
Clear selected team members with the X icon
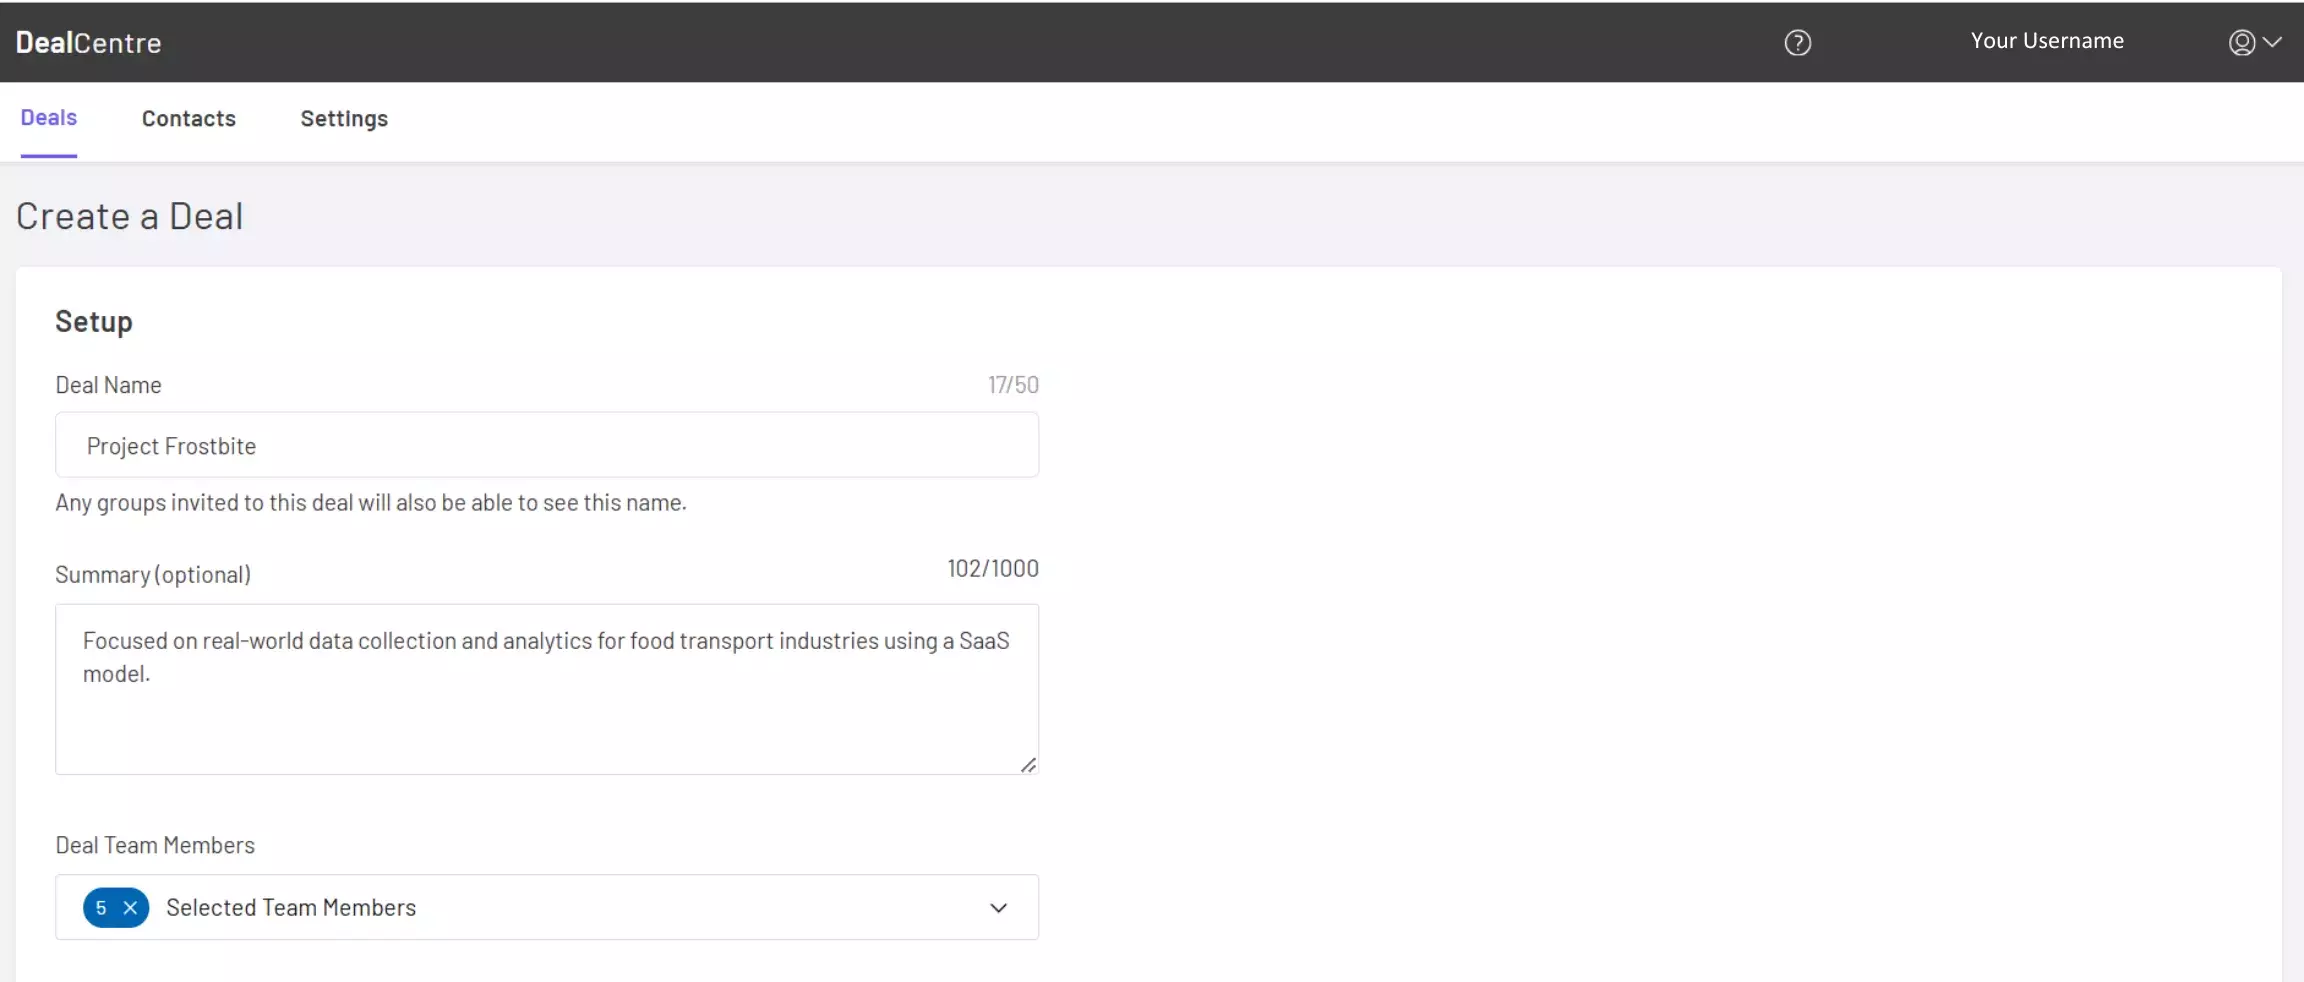(130, 908)
